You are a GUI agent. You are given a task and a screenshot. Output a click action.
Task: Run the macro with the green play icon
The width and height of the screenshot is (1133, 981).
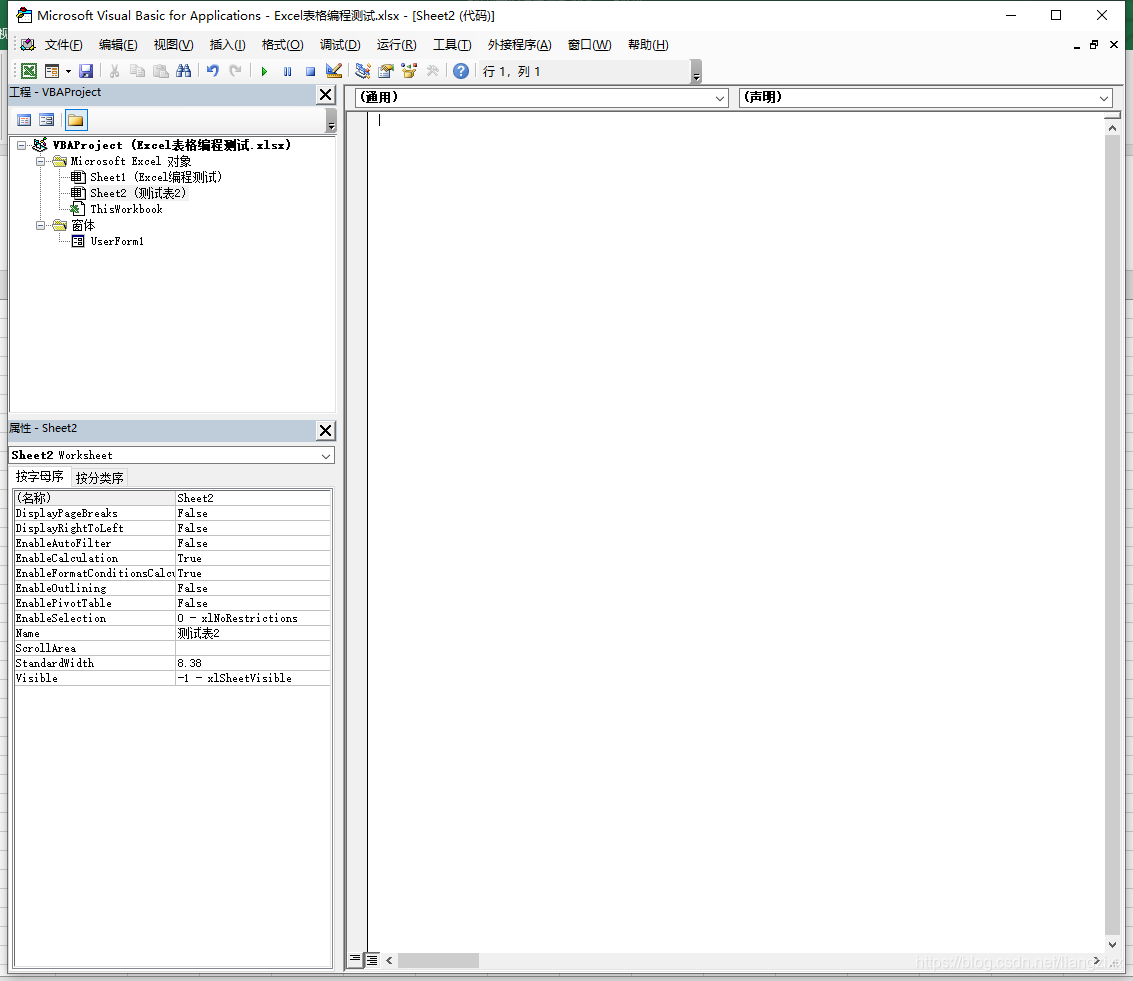coord(264,71)
